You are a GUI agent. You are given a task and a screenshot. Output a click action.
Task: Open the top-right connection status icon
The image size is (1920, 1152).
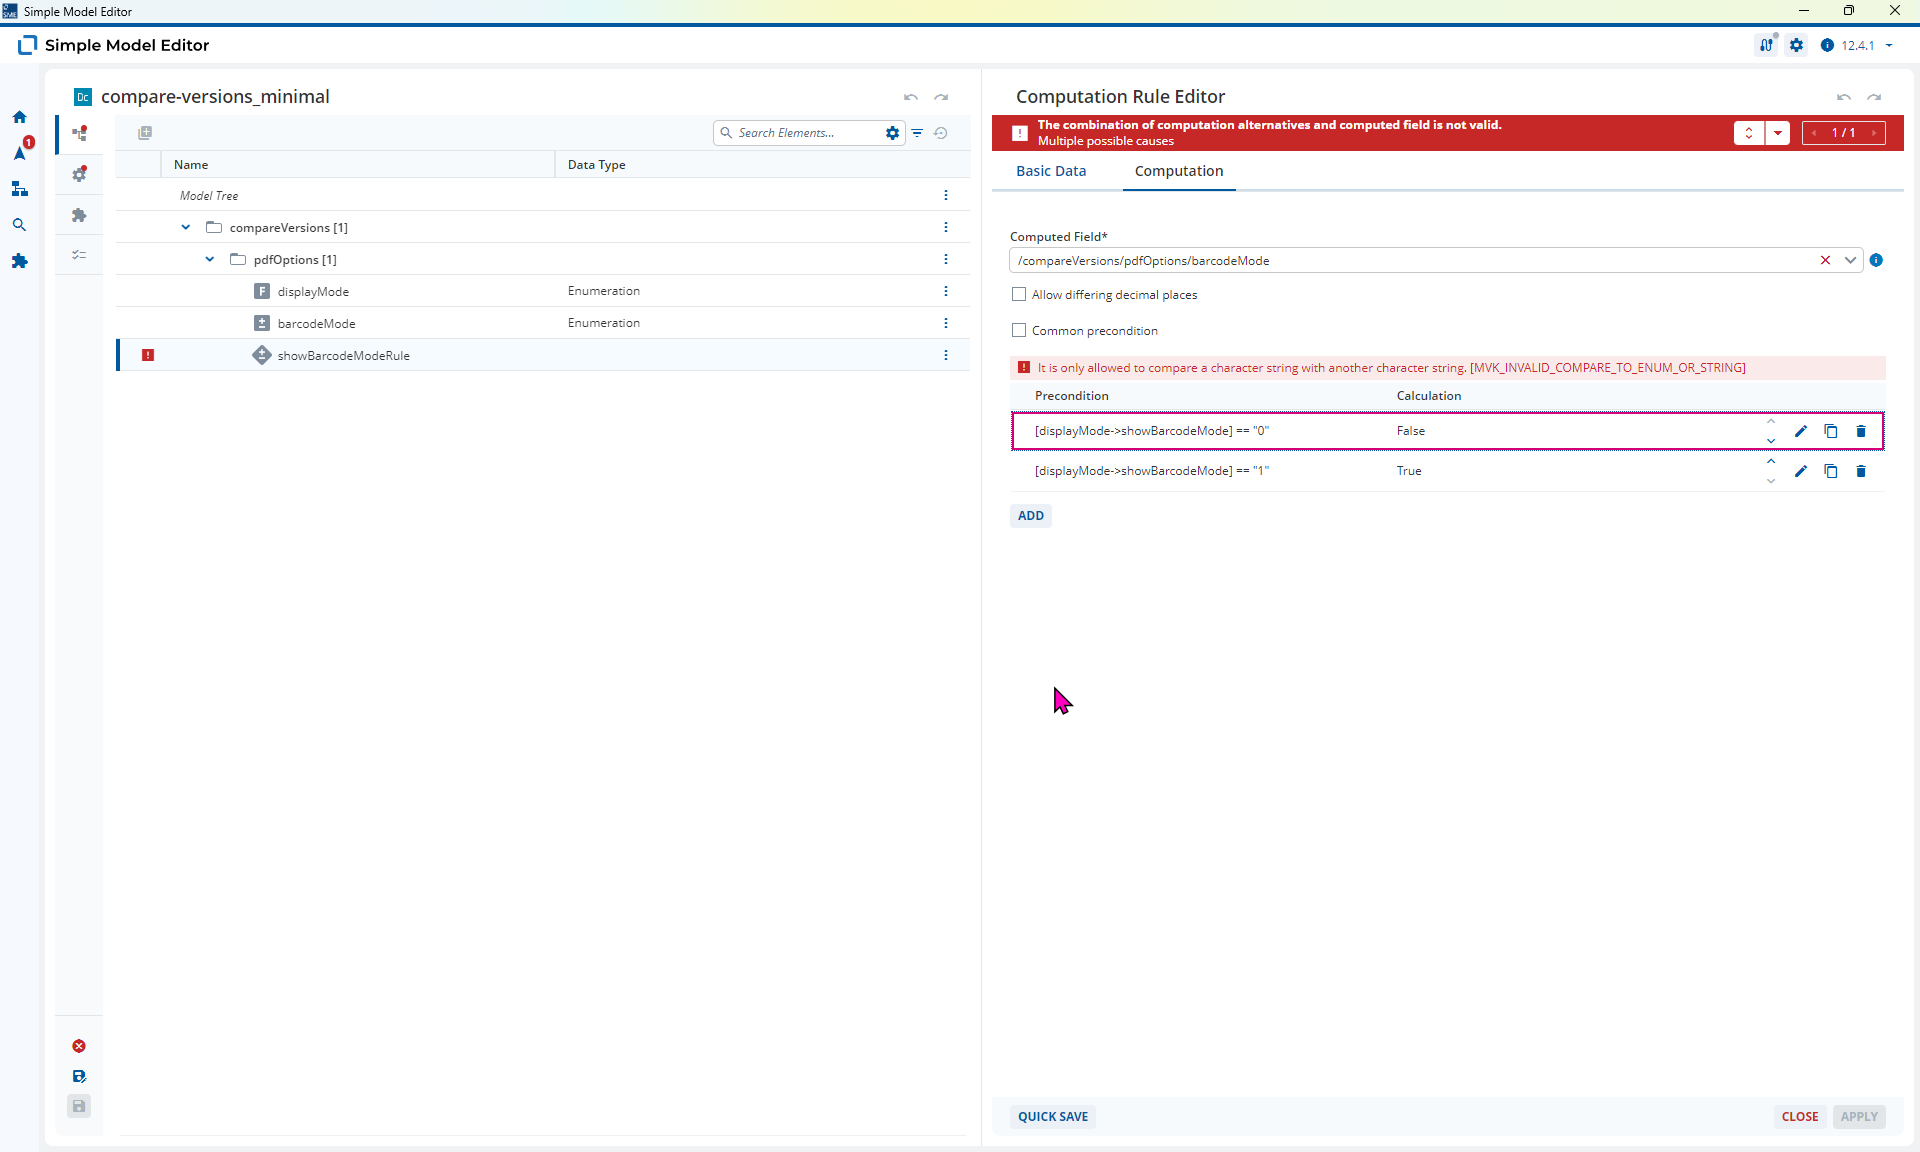[x=1767, y=45]
